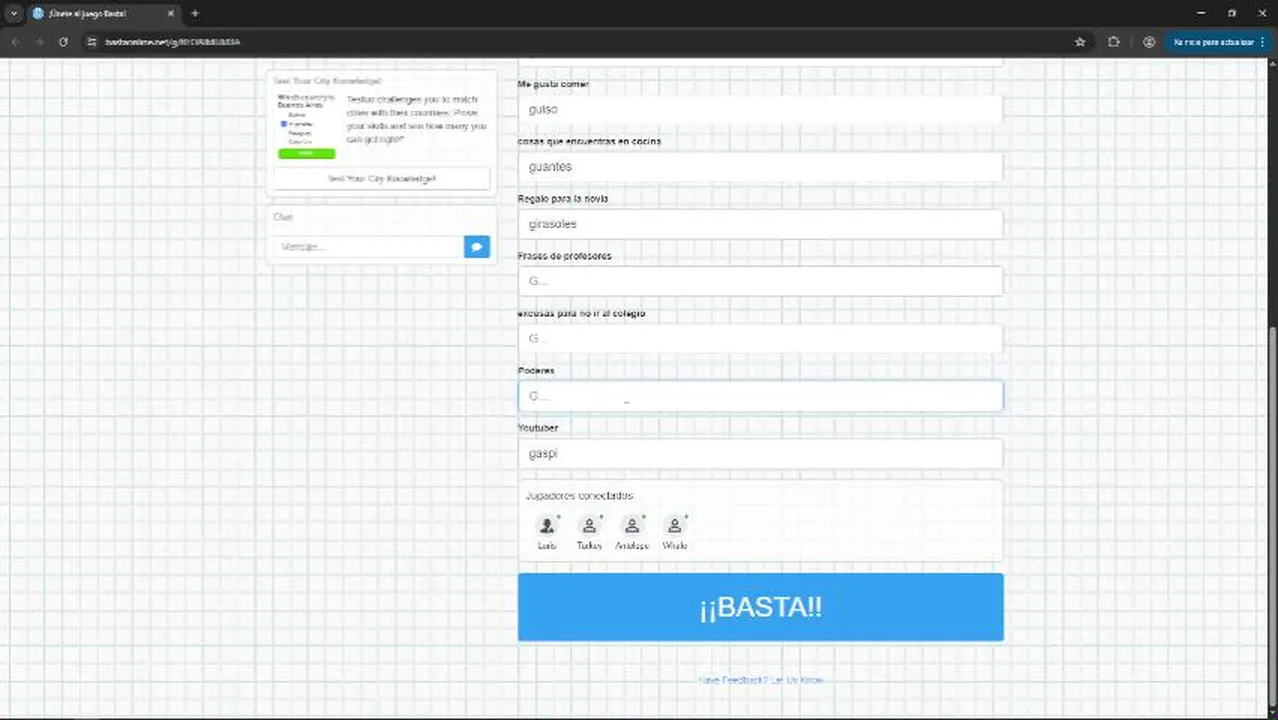View site information icon in address bar
This screenshot has width=1278, height=720.
point(91,42)
